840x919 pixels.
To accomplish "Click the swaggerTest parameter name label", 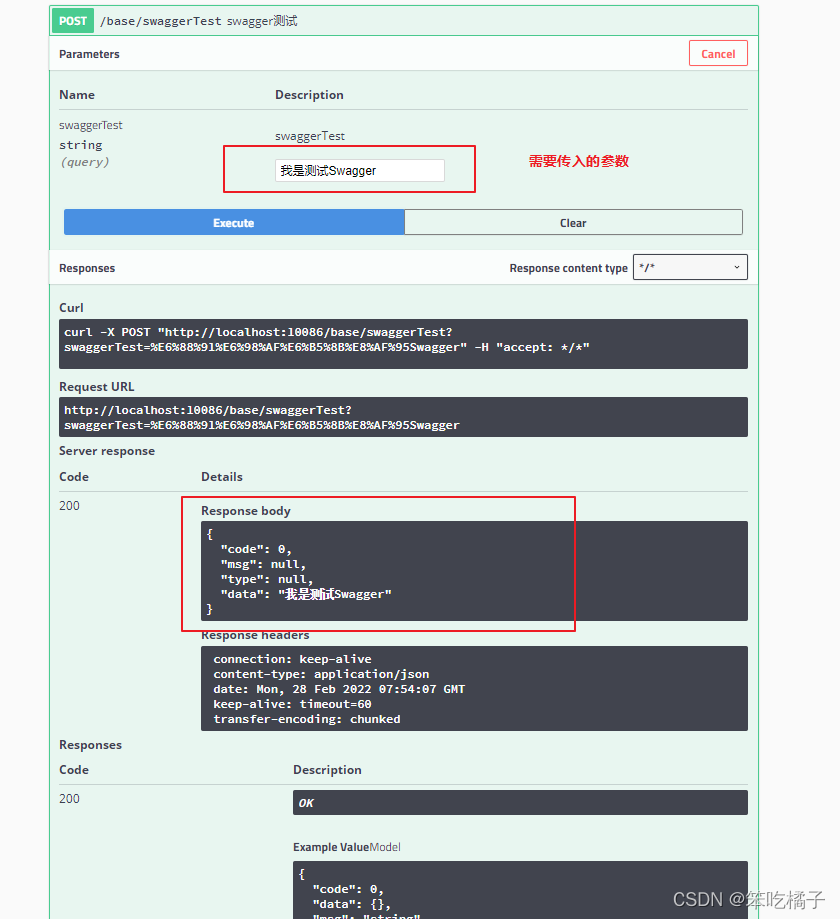I will click(91, 125).
